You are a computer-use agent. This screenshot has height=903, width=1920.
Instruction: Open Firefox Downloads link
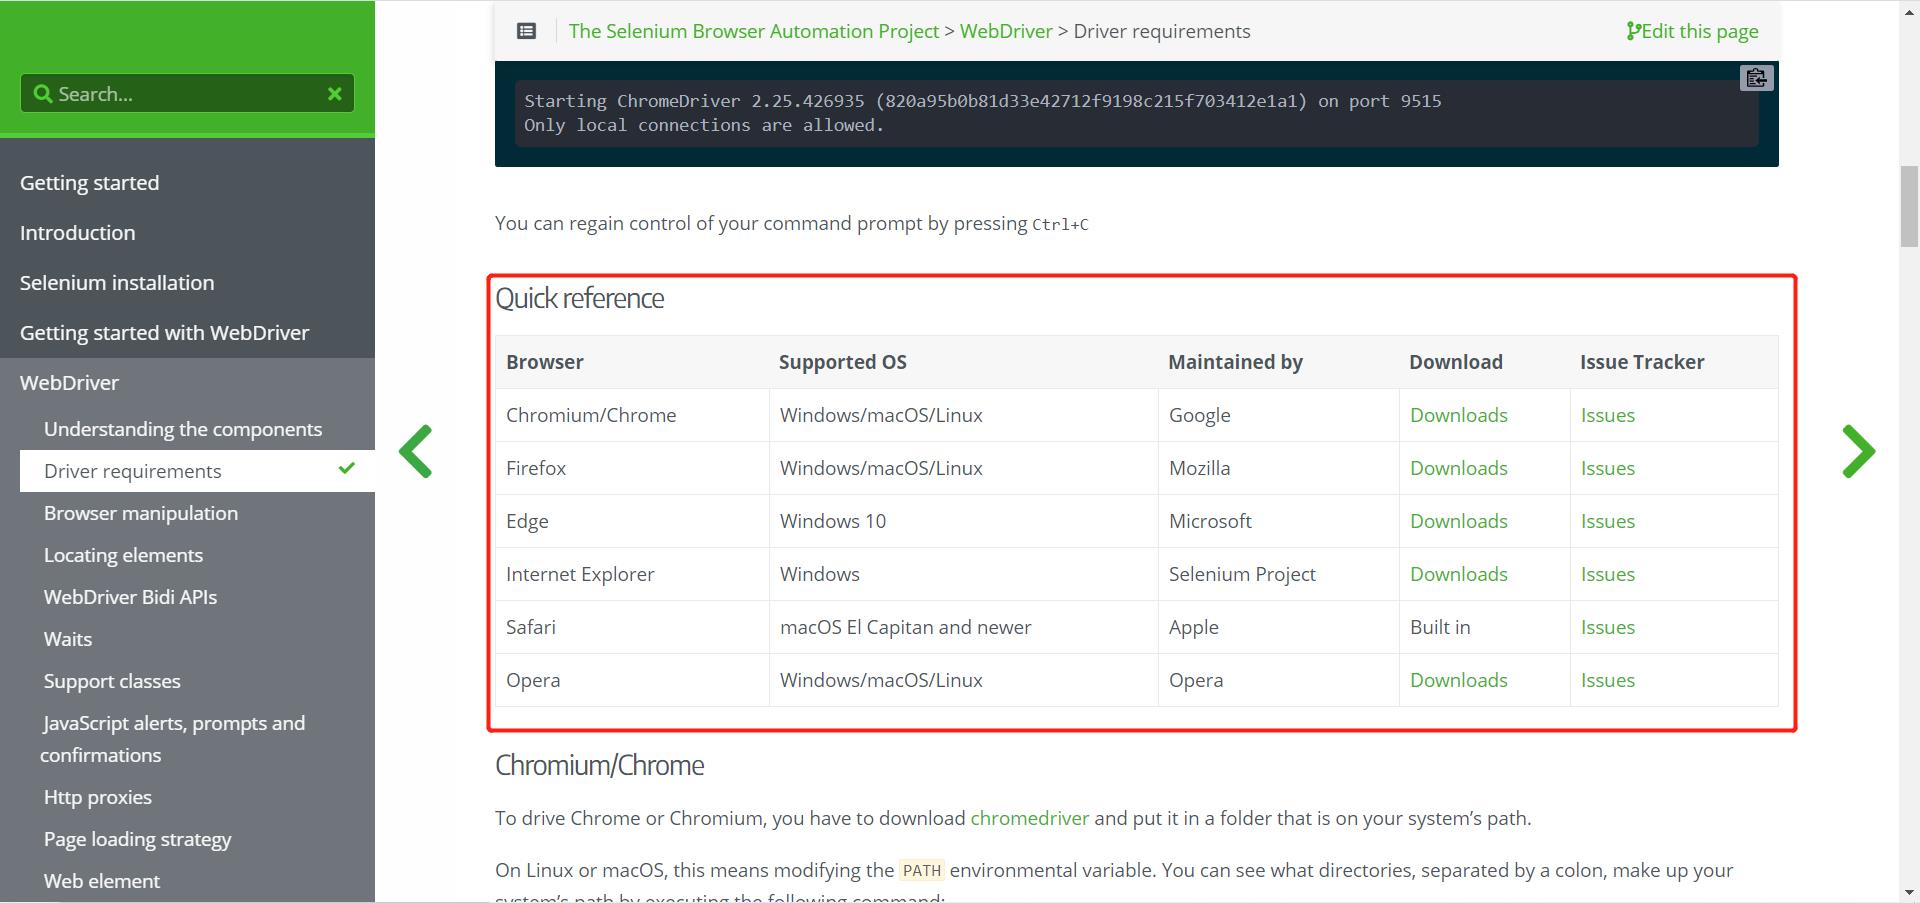click(x=1459, y=468)
